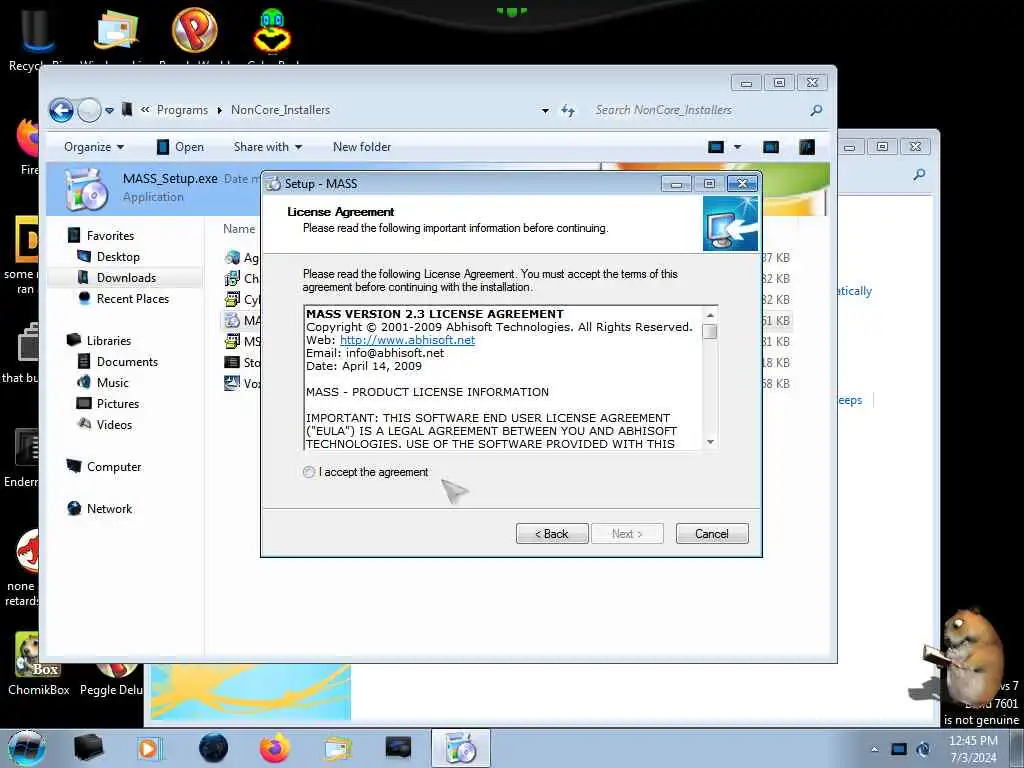Image resolution: width=1024 pixels, height=768 pixels.
Task: Click the 'Vo' file icon in list
Action: click(x=232, y=383)
